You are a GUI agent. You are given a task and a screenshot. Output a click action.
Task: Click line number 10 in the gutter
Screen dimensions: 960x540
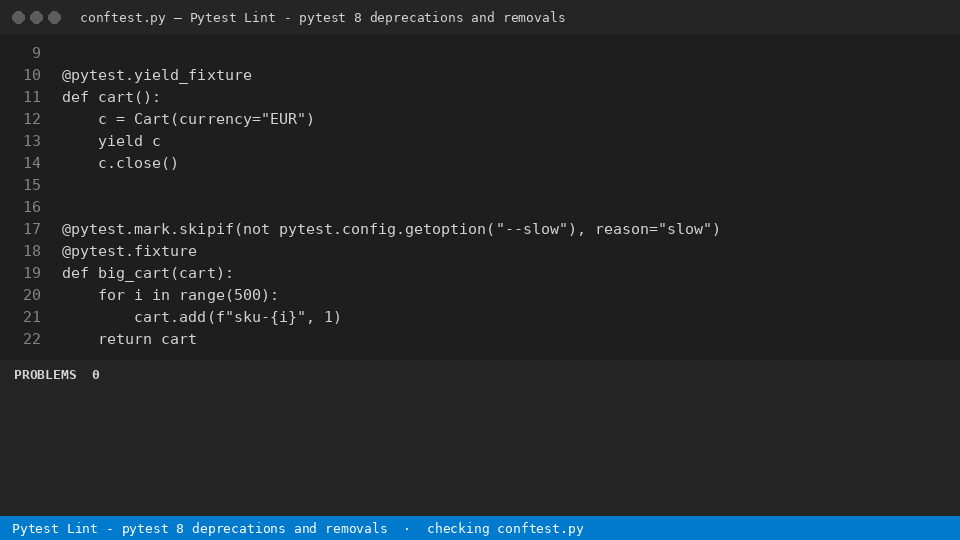click(x=32, y=75)
